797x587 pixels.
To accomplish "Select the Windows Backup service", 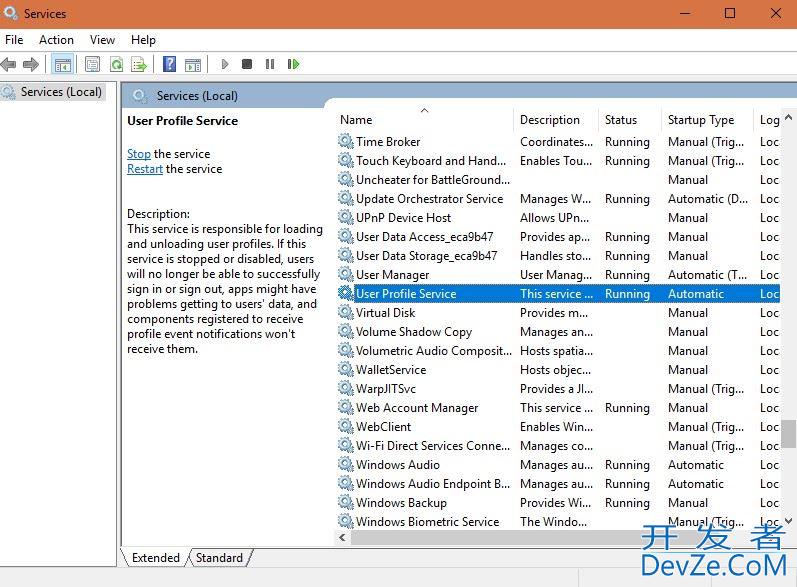I will [x=558, y=503].
